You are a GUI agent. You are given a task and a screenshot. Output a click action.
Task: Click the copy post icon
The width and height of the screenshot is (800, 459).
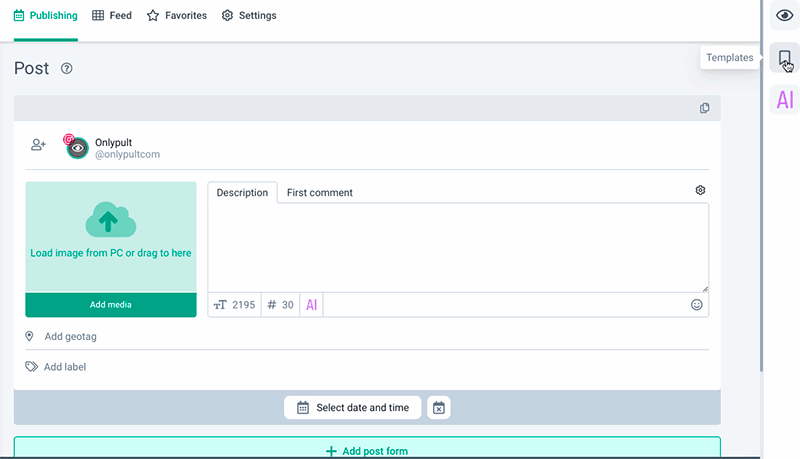click(705, 108)
